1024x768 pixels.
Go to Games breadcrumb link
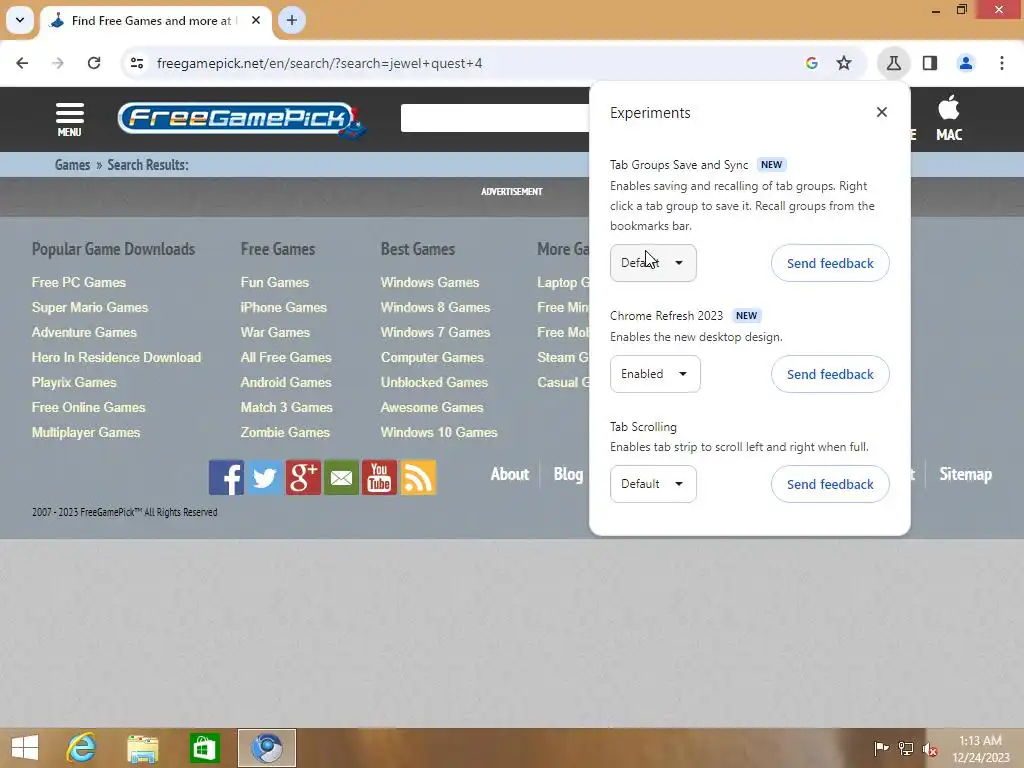pos(72,165)
